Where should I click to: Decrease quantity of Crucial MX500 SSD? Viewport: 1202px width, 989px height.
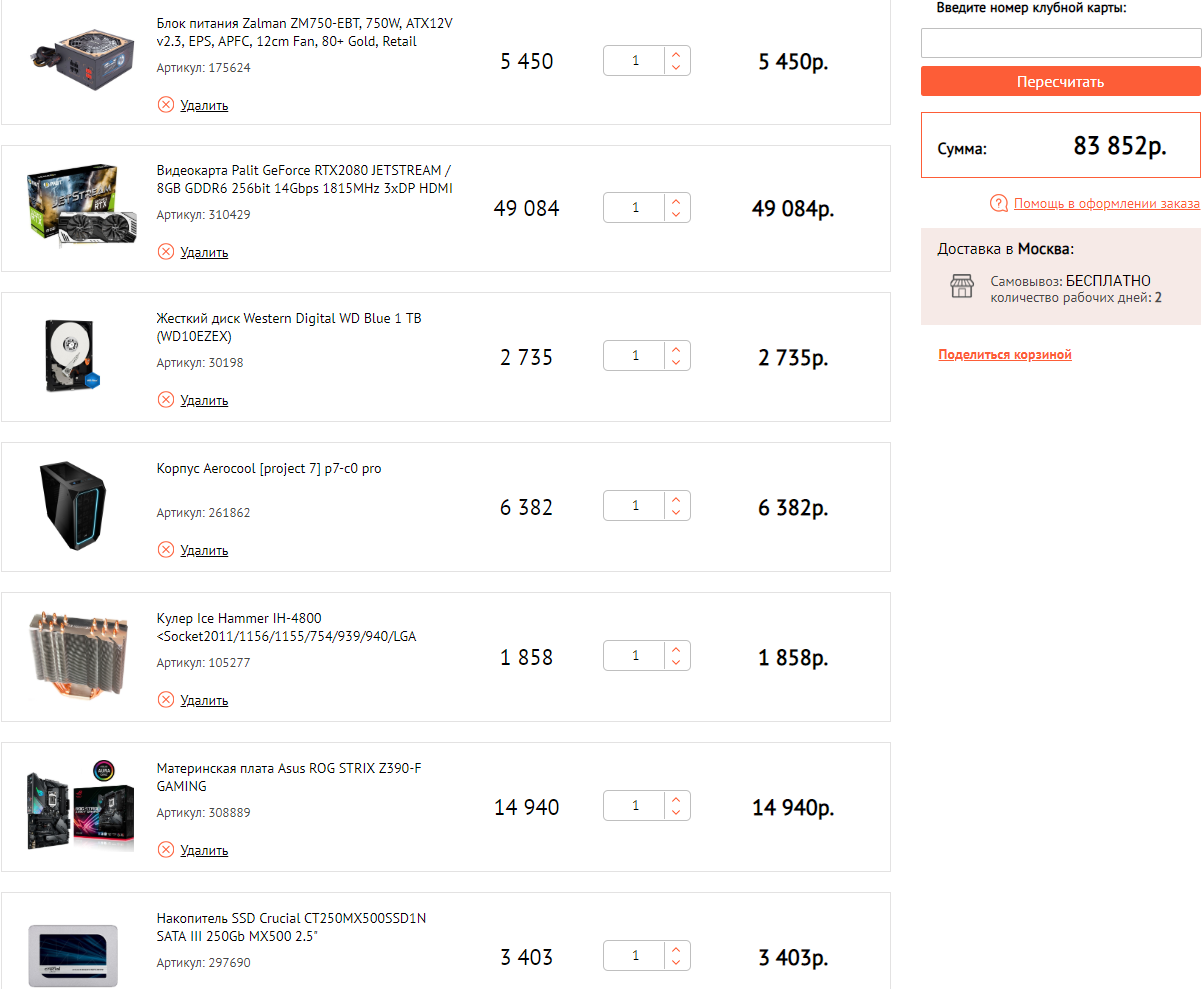677,963
